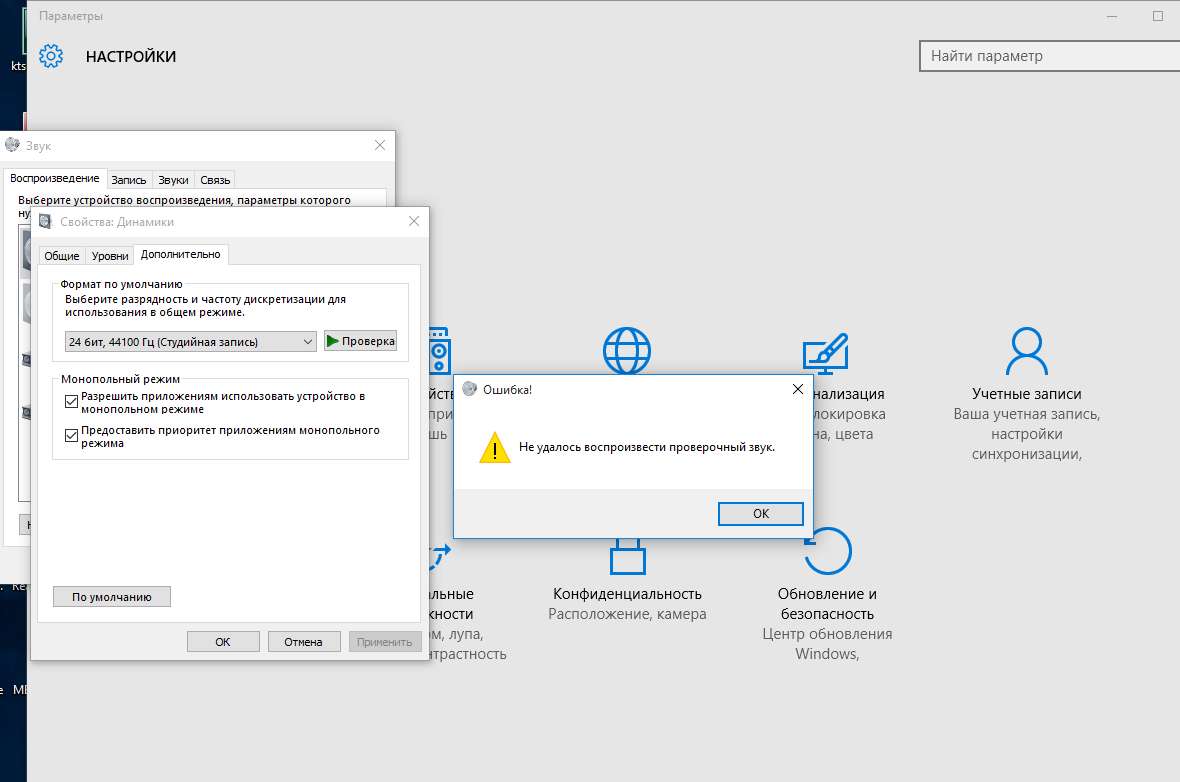1180x782 pixels.
Task: Open Учетные записи settings category
Action: coord(1026,394)
